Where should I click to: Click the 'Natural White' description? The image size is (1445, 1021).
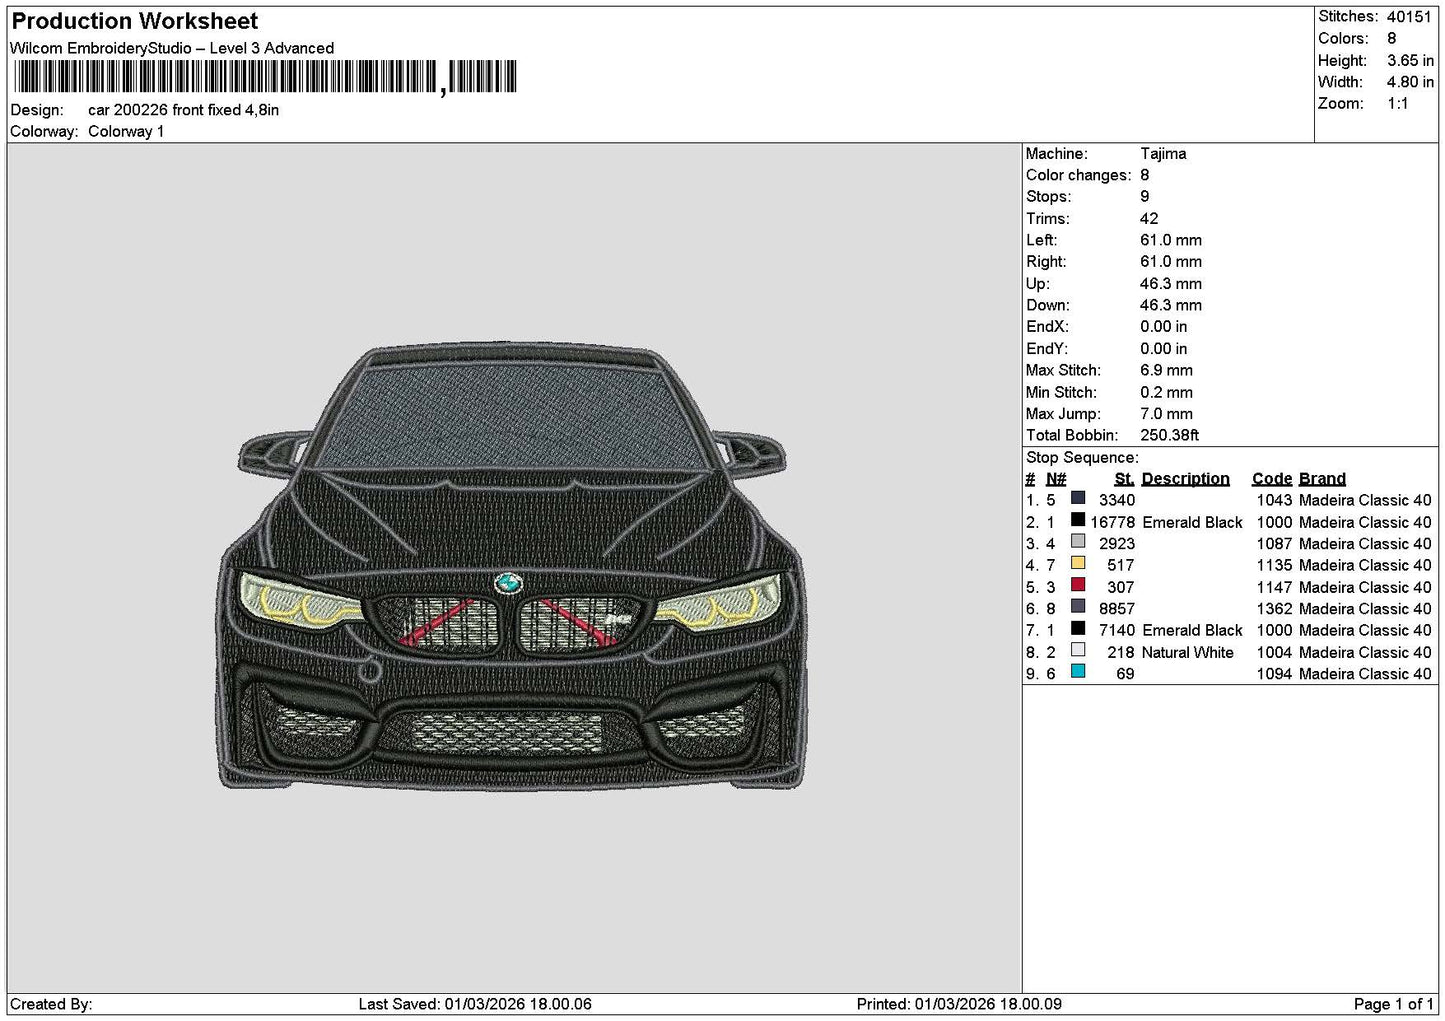[x=1188, y=652]
